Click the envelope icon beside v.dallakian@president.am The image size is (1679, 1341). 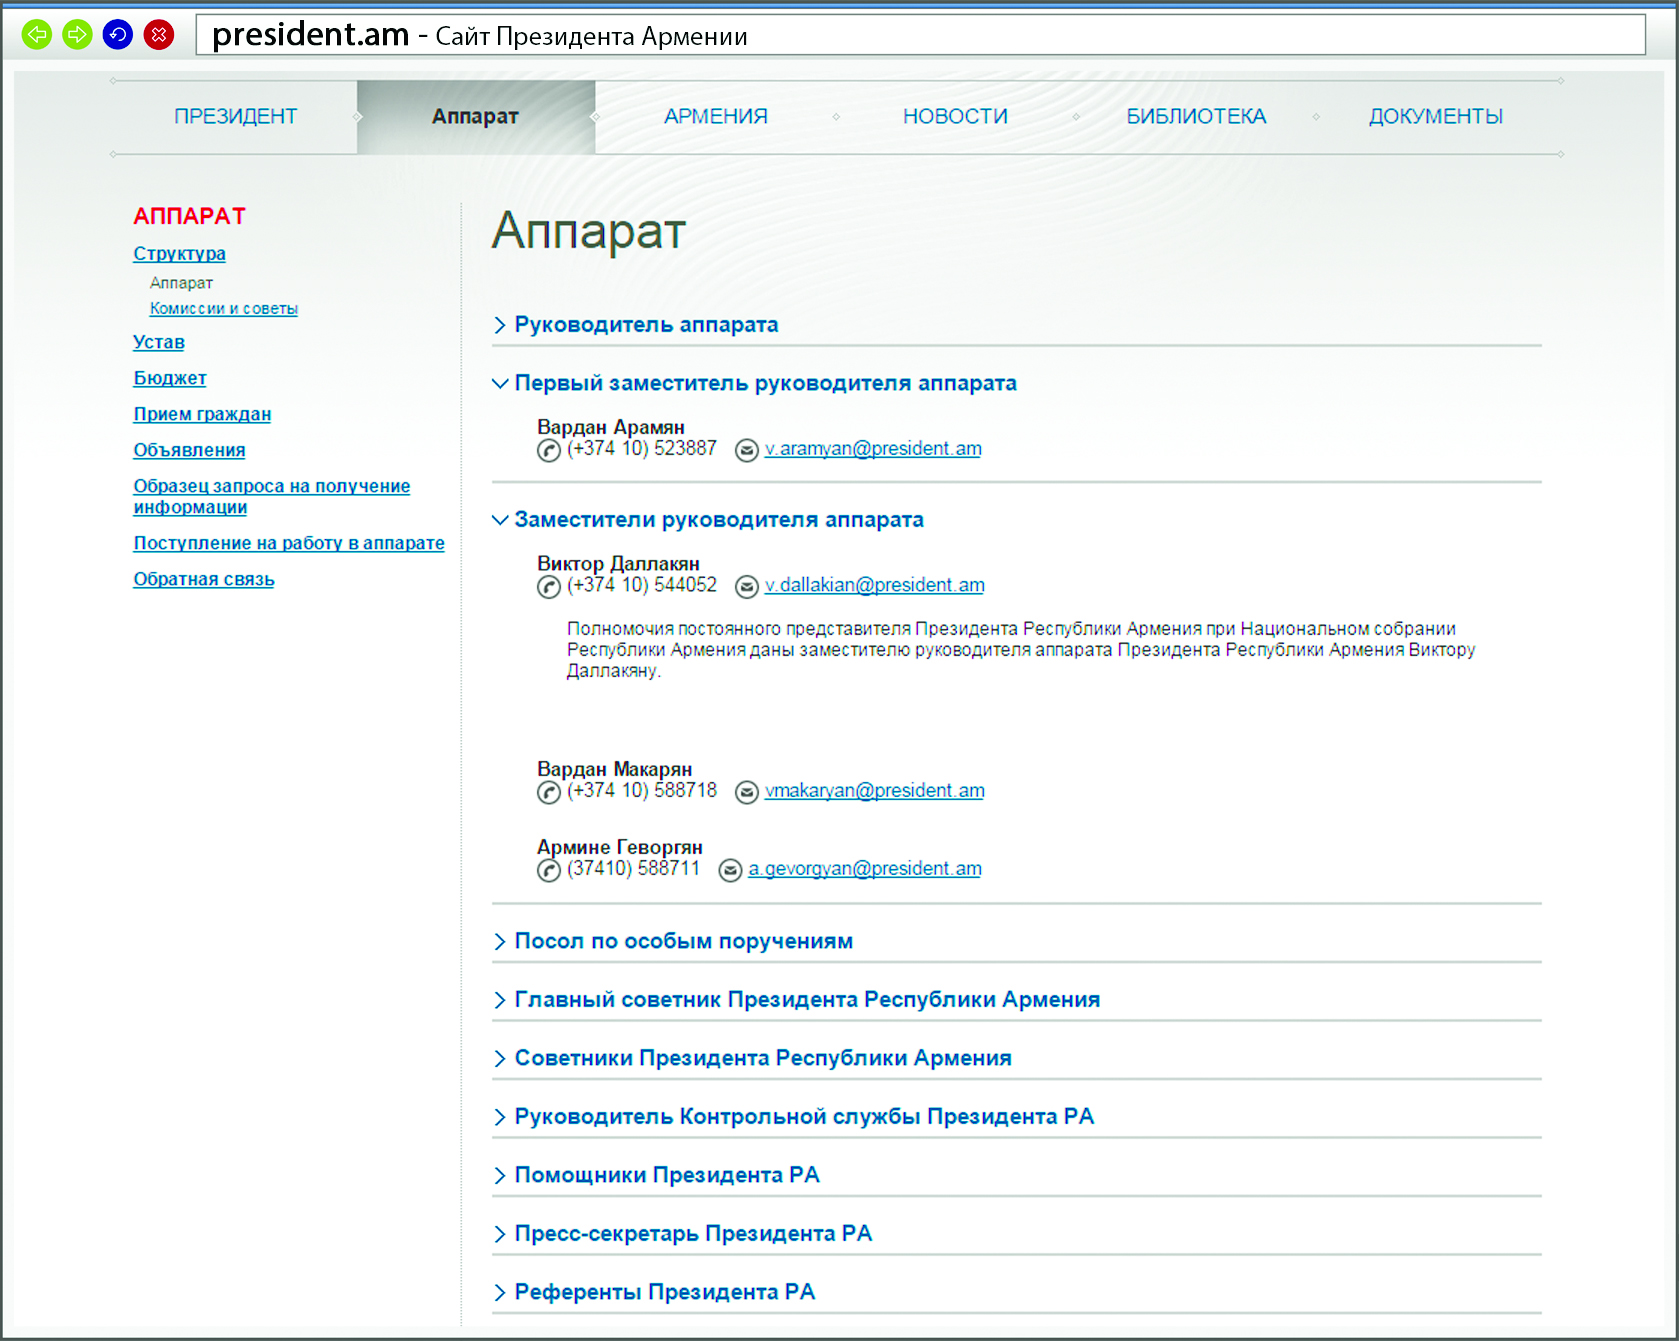click(x=747, y=587)
